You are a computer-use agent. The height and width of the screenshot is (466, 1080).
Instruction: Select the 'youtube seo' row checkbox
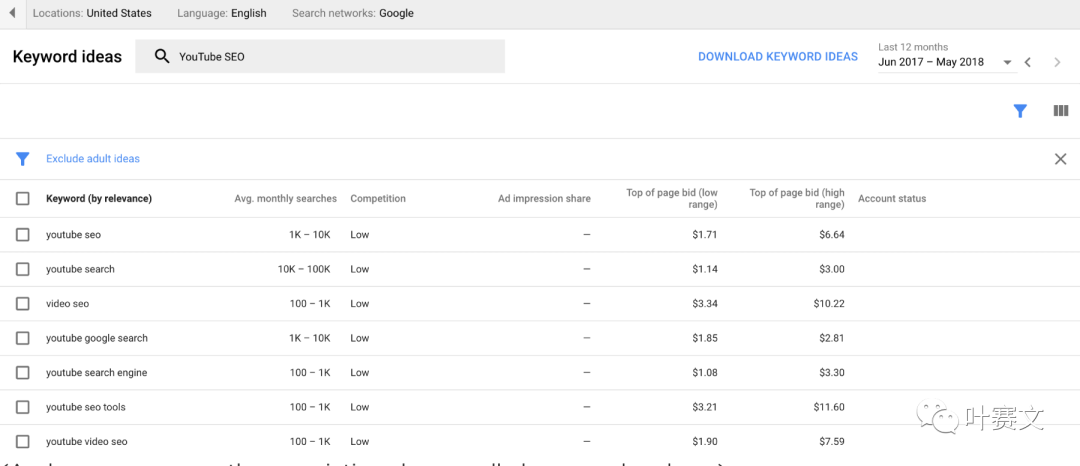(x=23, y=235)
